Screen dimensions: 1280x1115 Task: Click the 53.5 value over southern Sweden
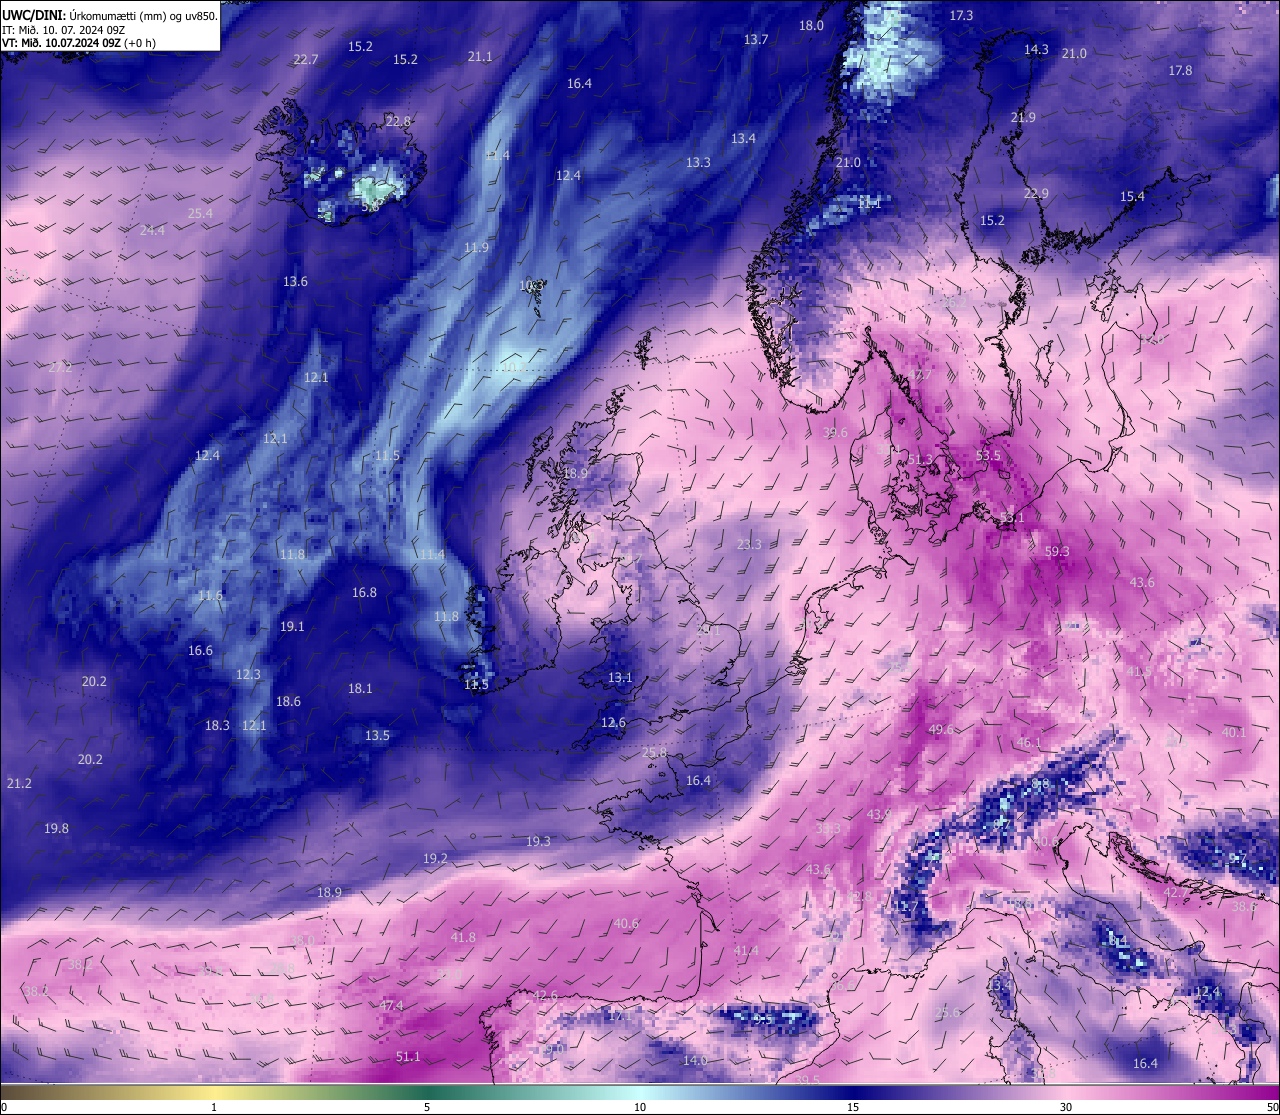[x=988, y=456]
